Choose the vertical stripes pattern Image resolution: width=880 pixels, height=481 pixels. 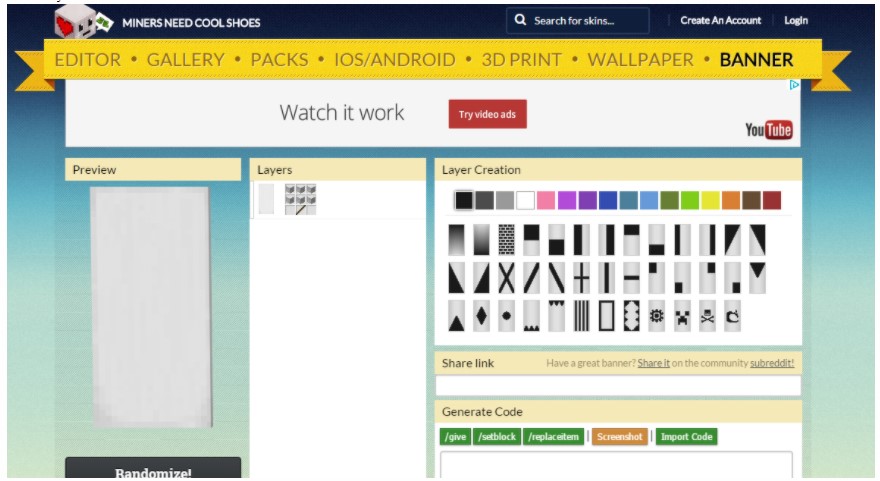(x=581, y=316)
